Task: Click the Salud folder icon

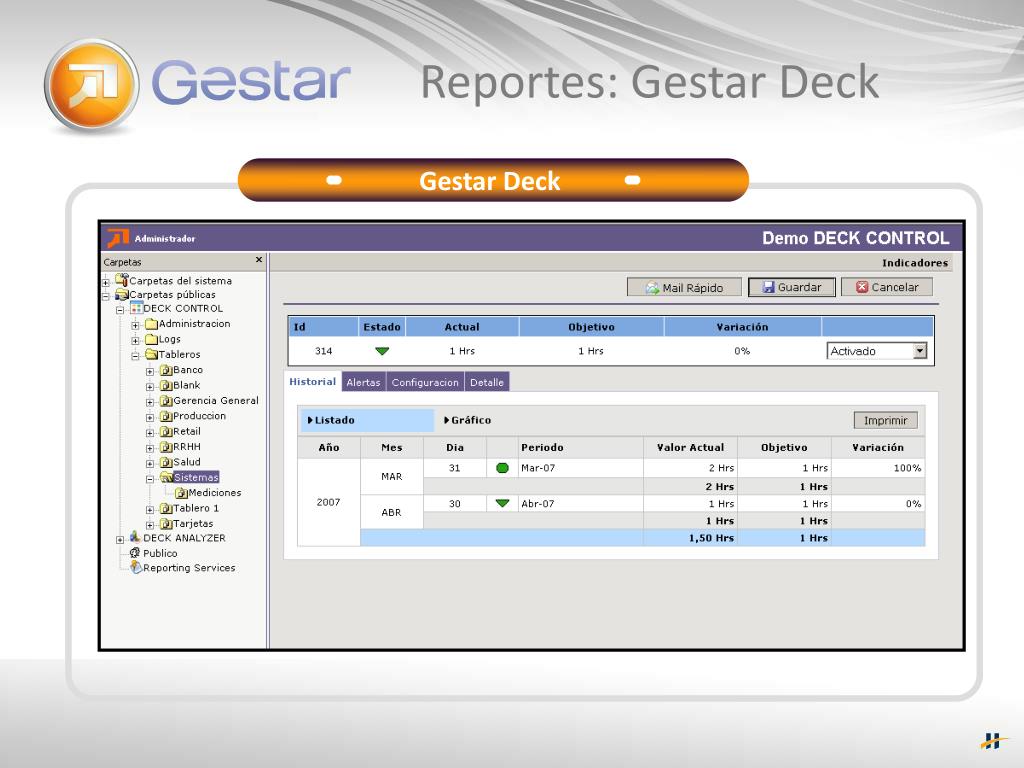Action: [x=166, y=462]
